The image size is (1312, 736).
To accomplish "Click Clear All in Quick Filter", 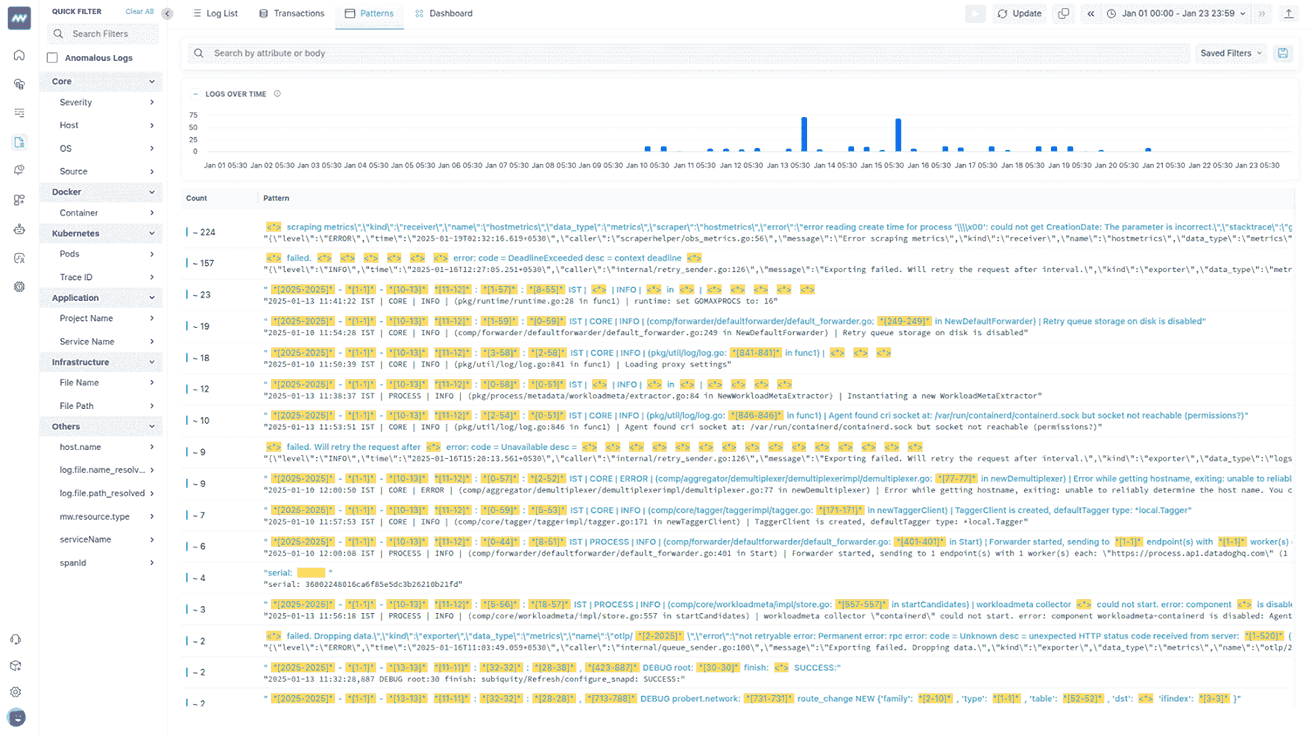I will (138, 10).
